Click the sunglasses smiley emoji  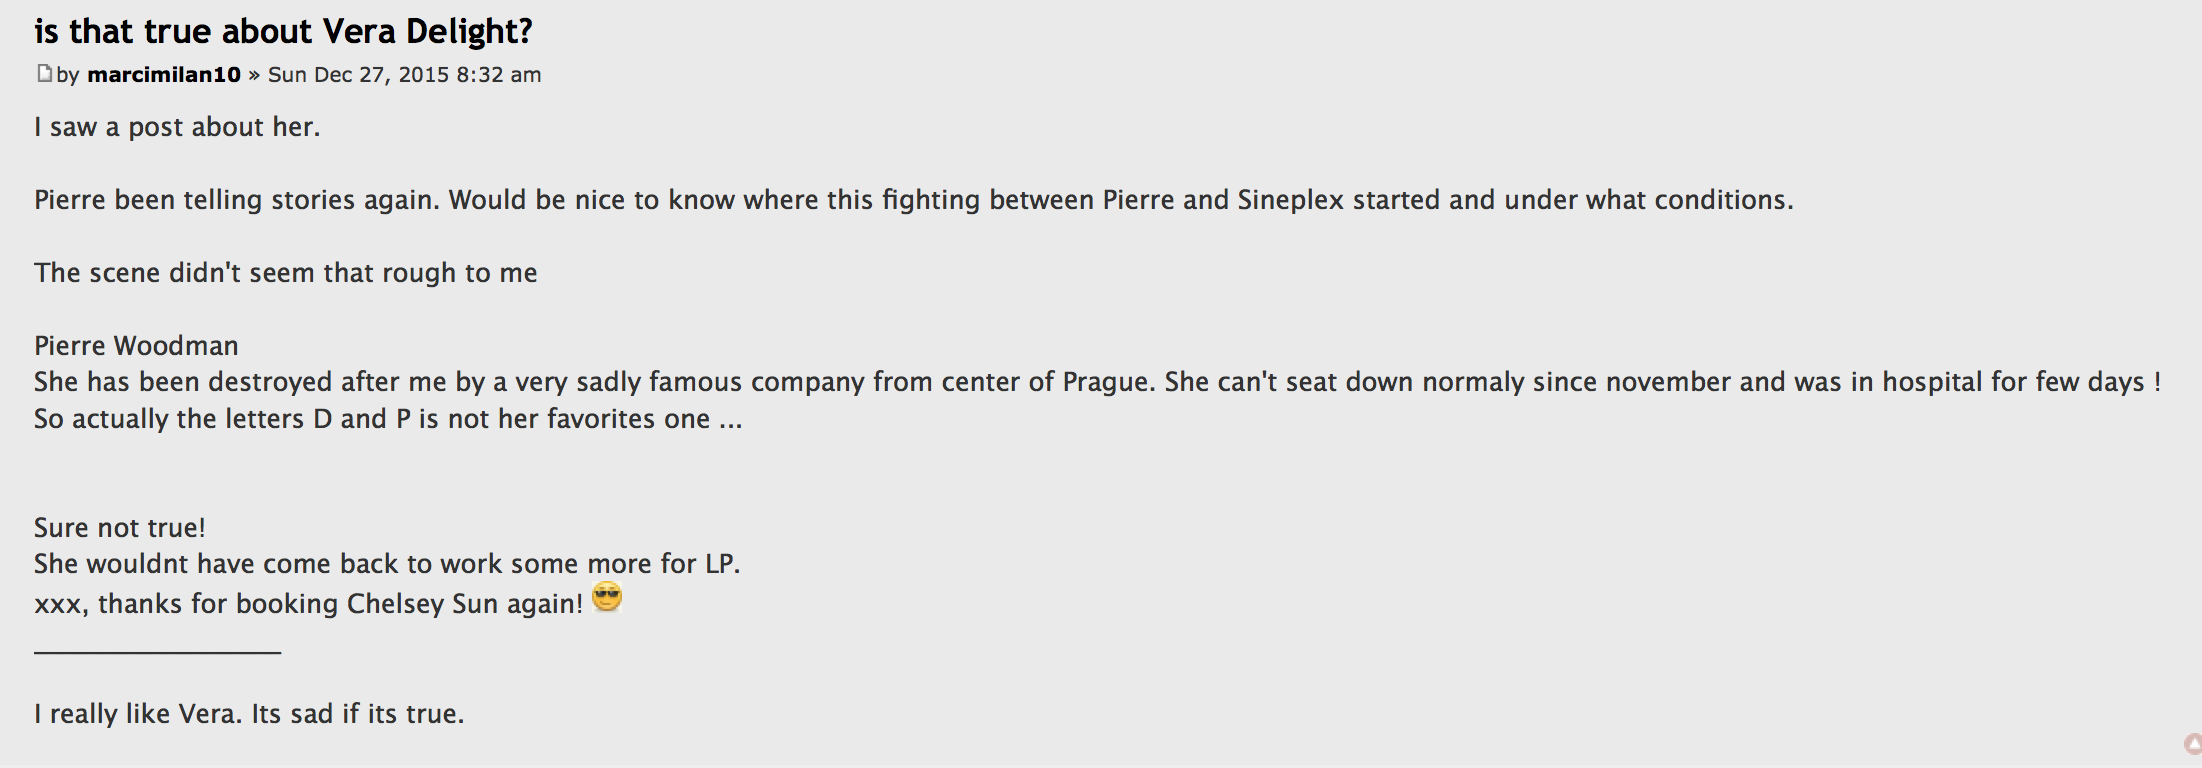tap(606, 598)
